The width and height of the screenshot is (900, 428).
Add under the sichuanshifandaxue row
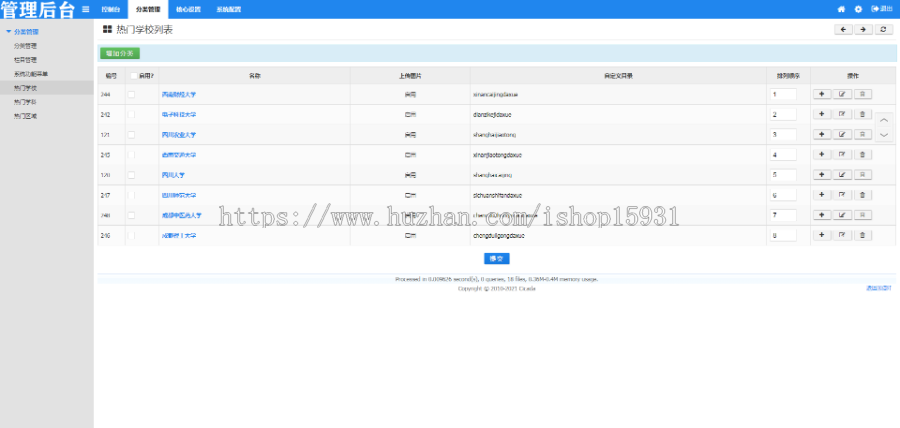(821, 195)
